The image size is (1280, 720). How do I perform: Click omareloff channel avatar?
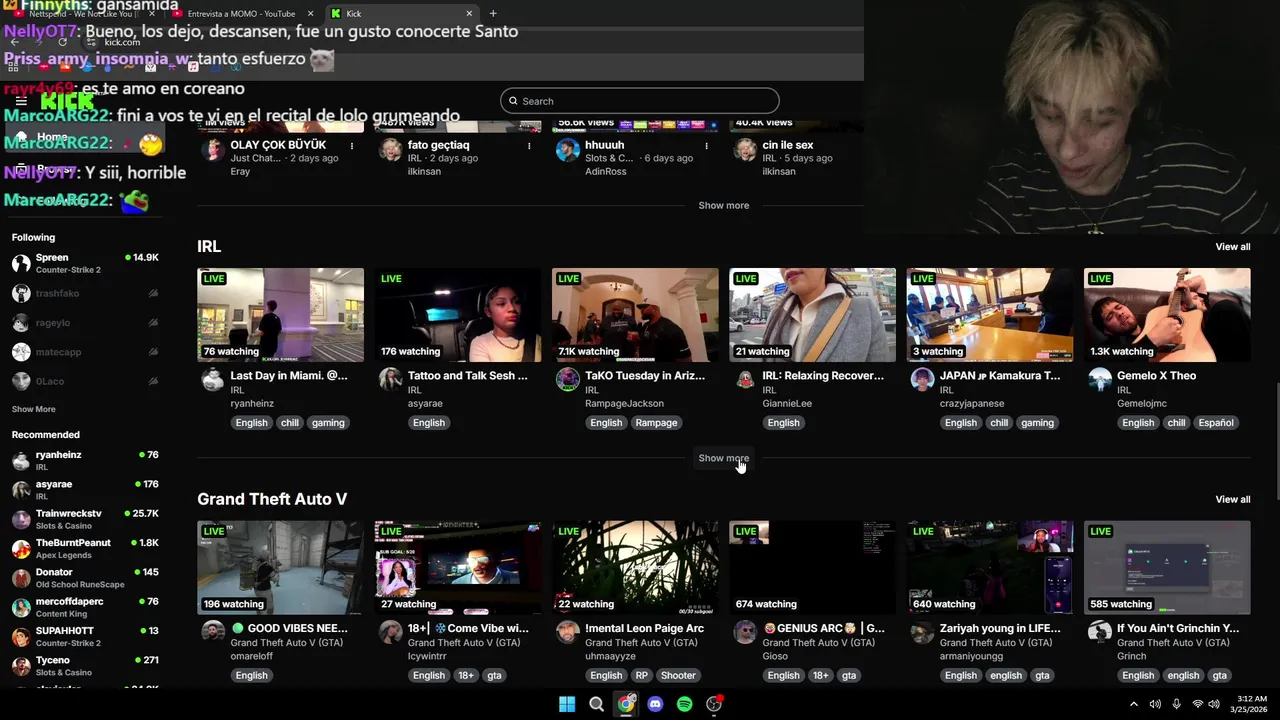(x=212, y=632)
